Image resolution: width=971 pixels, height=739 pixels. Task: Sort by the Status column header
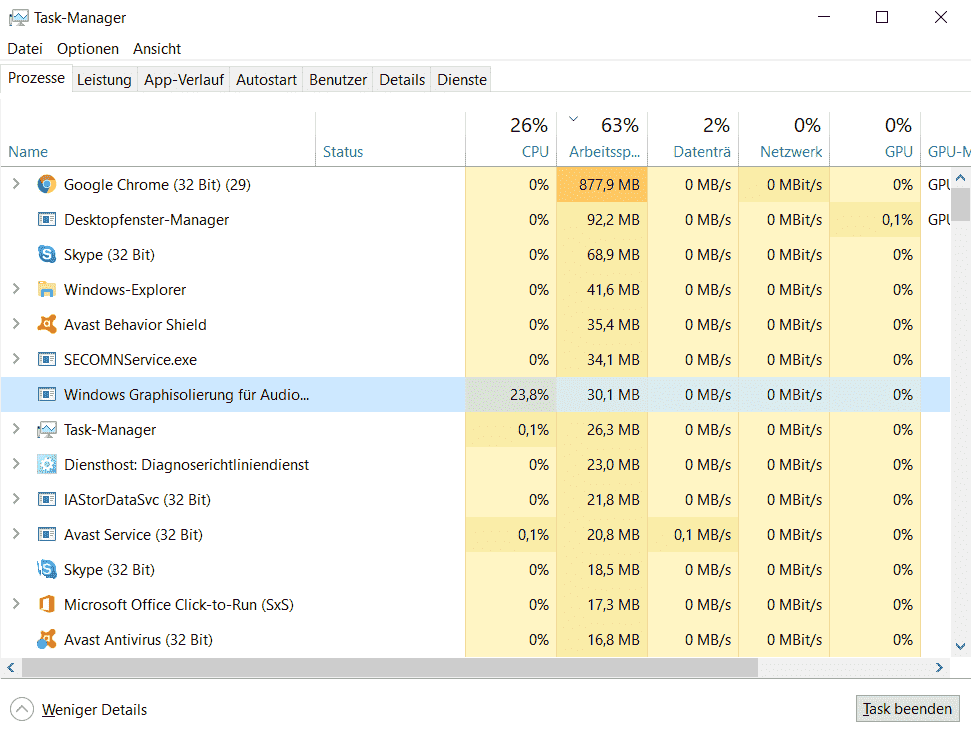click(x=390, y=139)
